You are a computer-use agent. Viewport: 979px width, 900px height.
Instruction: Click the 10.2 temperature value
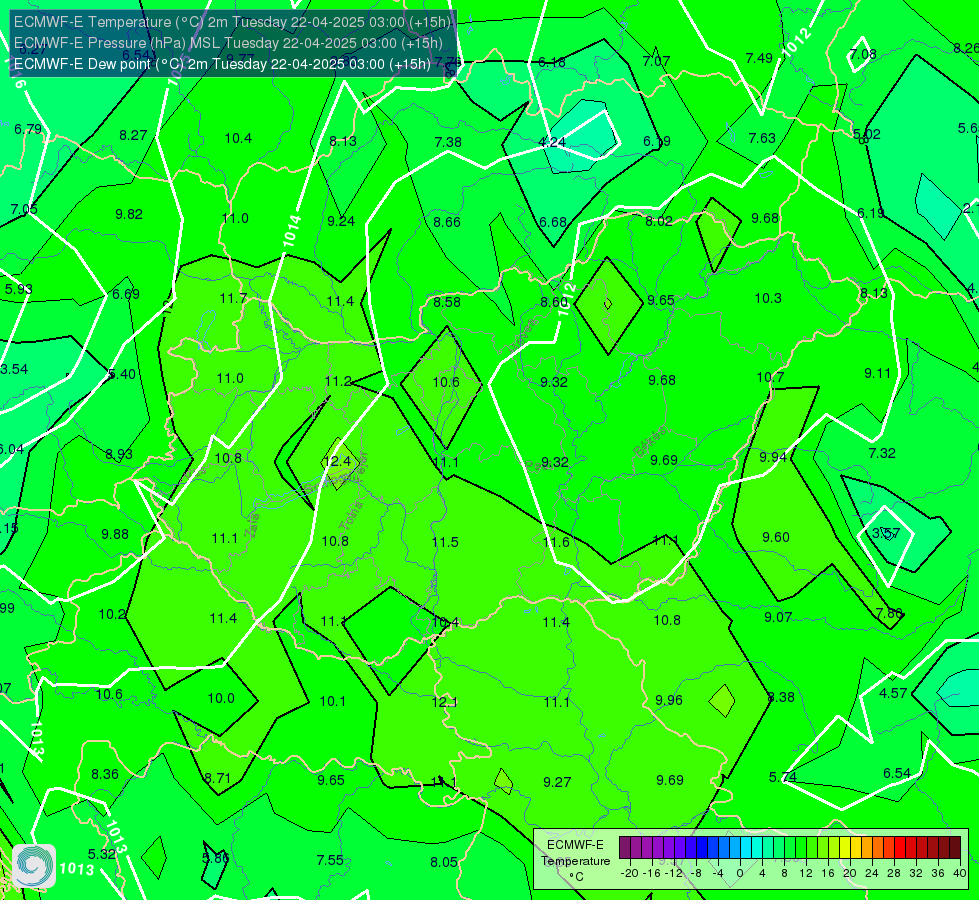(x=112, y=615)
